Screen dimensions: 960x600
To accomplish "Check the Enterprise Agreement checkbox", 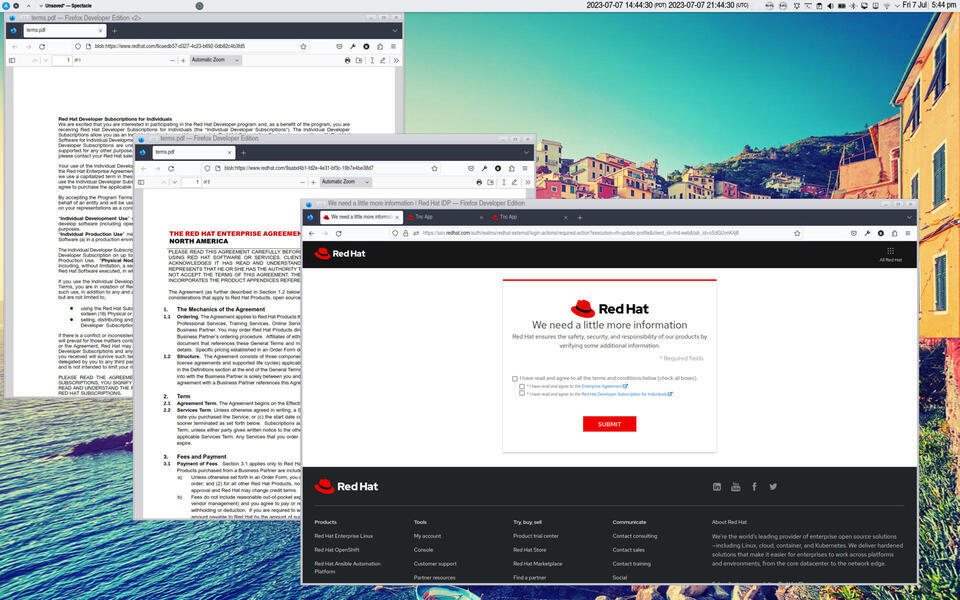I will point(522,386).
